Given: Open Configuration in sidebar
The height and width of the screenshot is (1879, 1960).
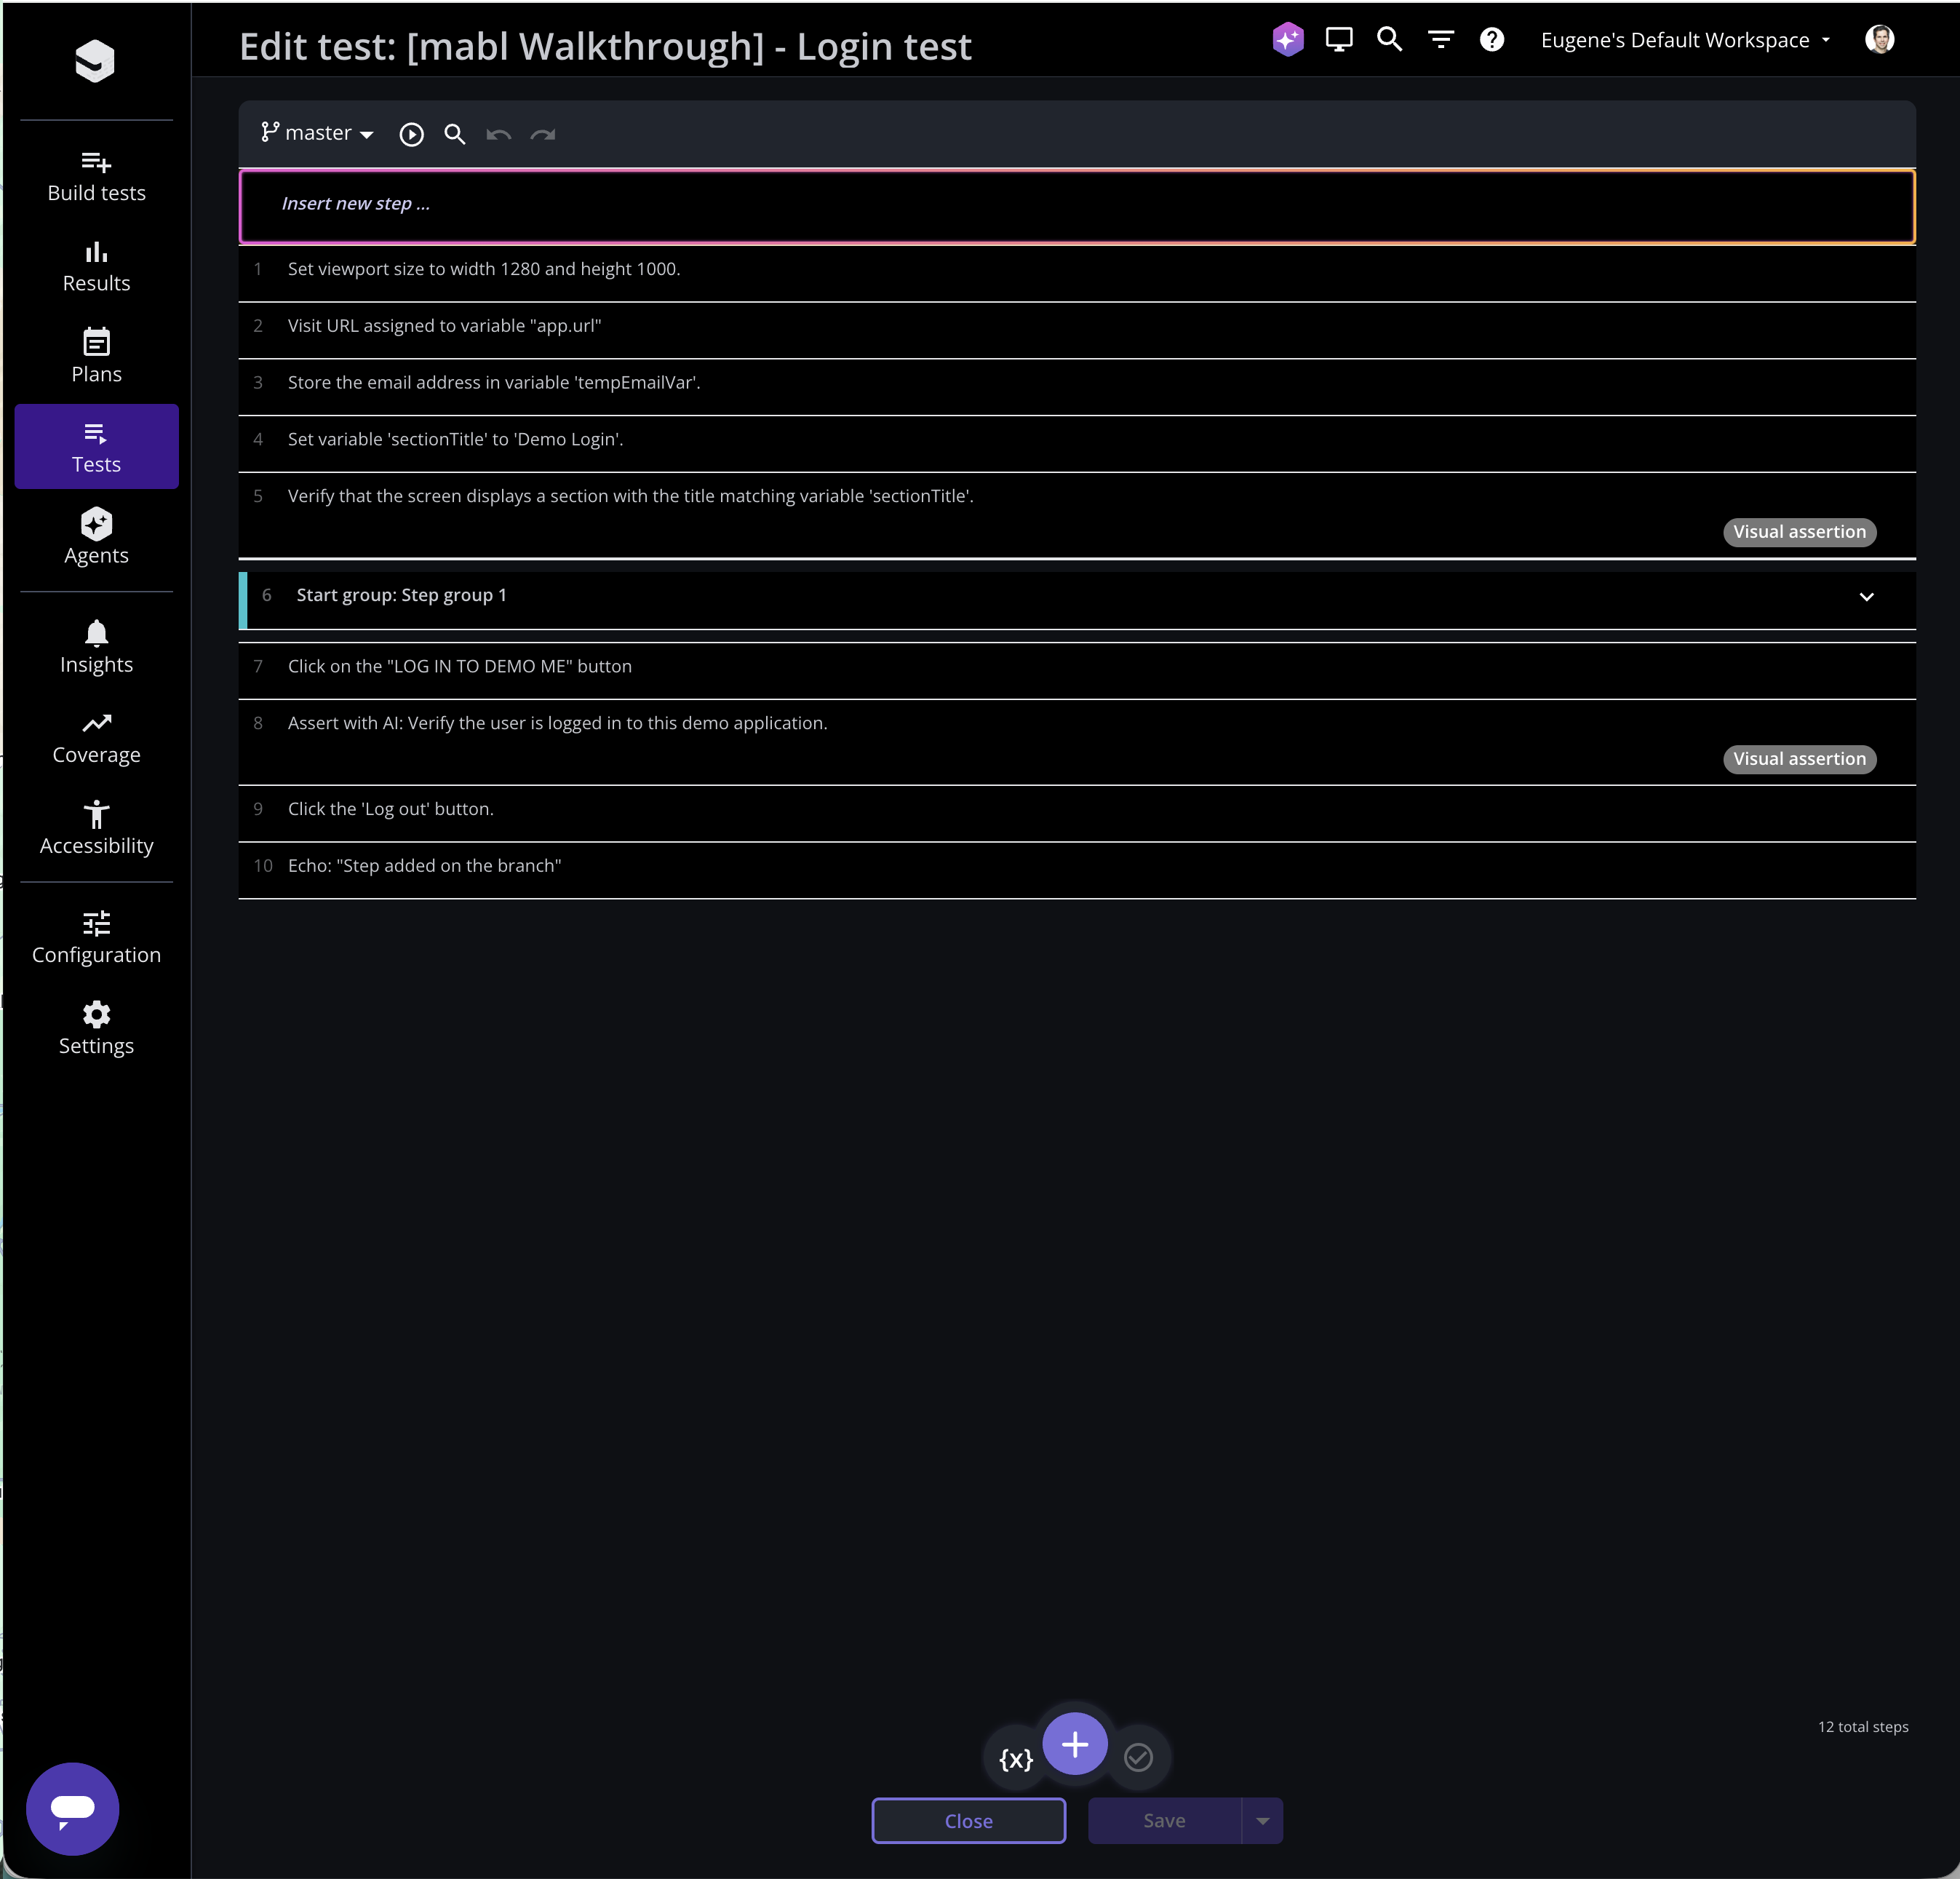Looking at the screenshot, I should click(96, 937).
